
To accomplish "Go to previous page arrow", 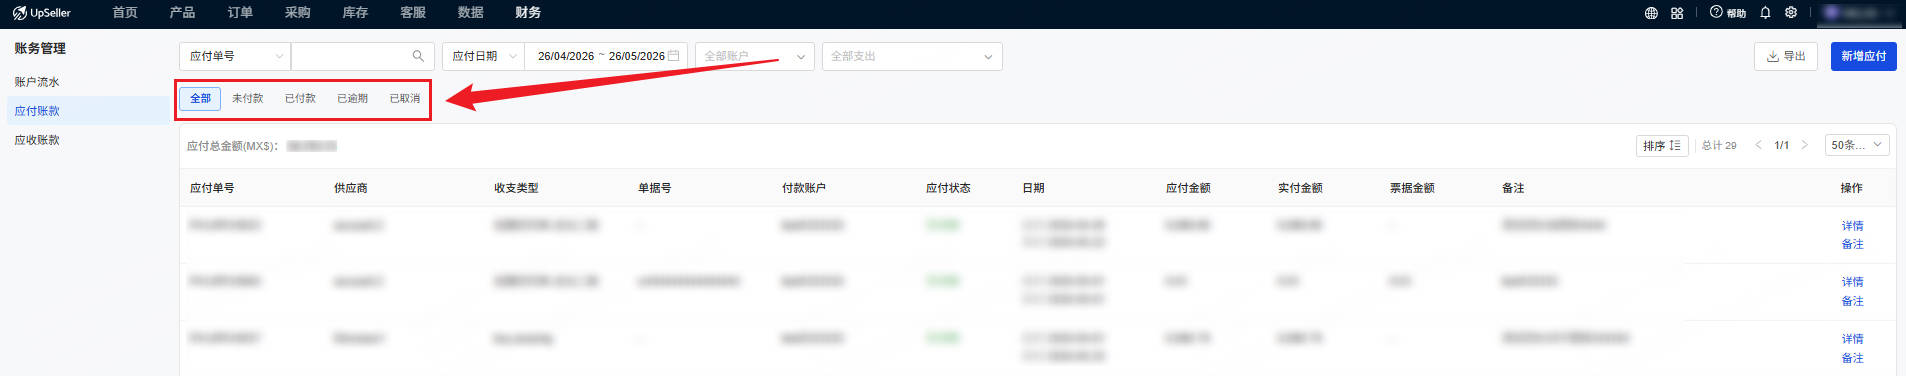I will coord(1758,145).
